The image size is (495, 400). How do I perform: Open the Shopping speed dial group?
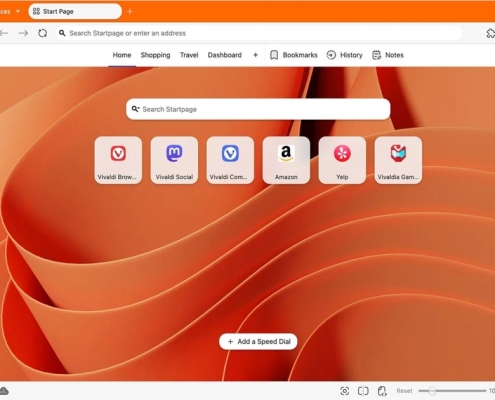point(155,55)
